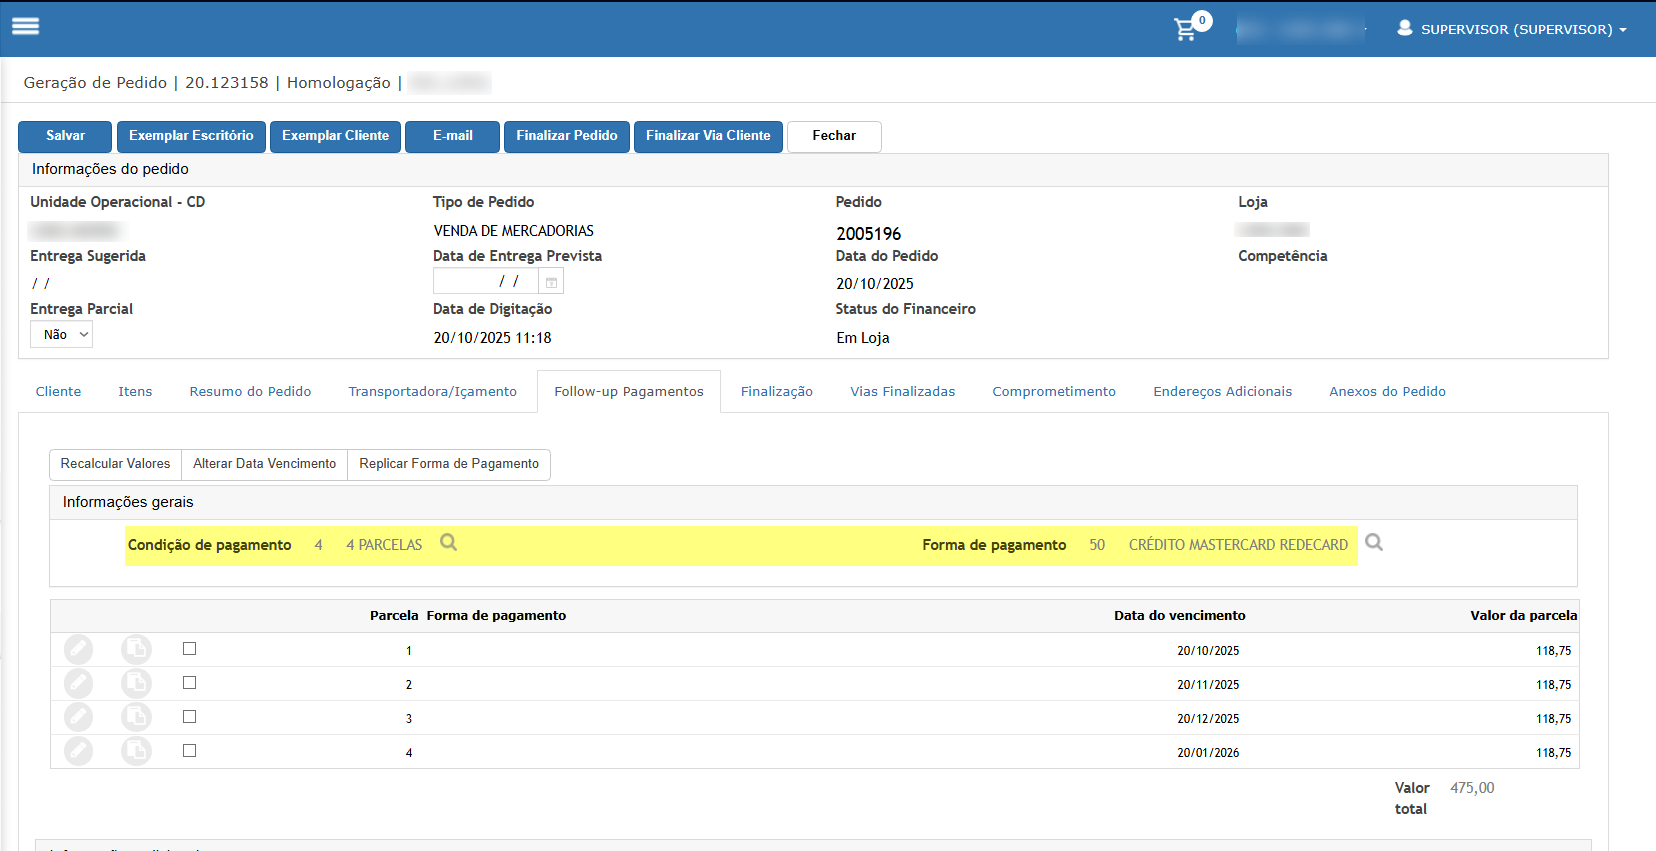Click the Data de Entrega Prevista date field
Screen dimensions: 1656x851
tap(486, 282)
